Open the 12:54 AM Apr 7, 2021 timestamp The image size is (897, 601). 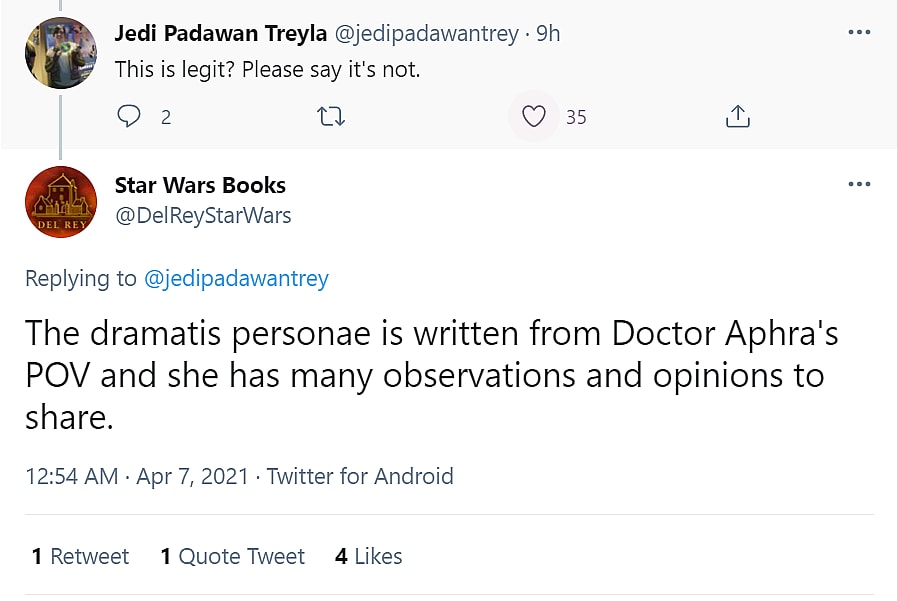(x=136, y=476)
